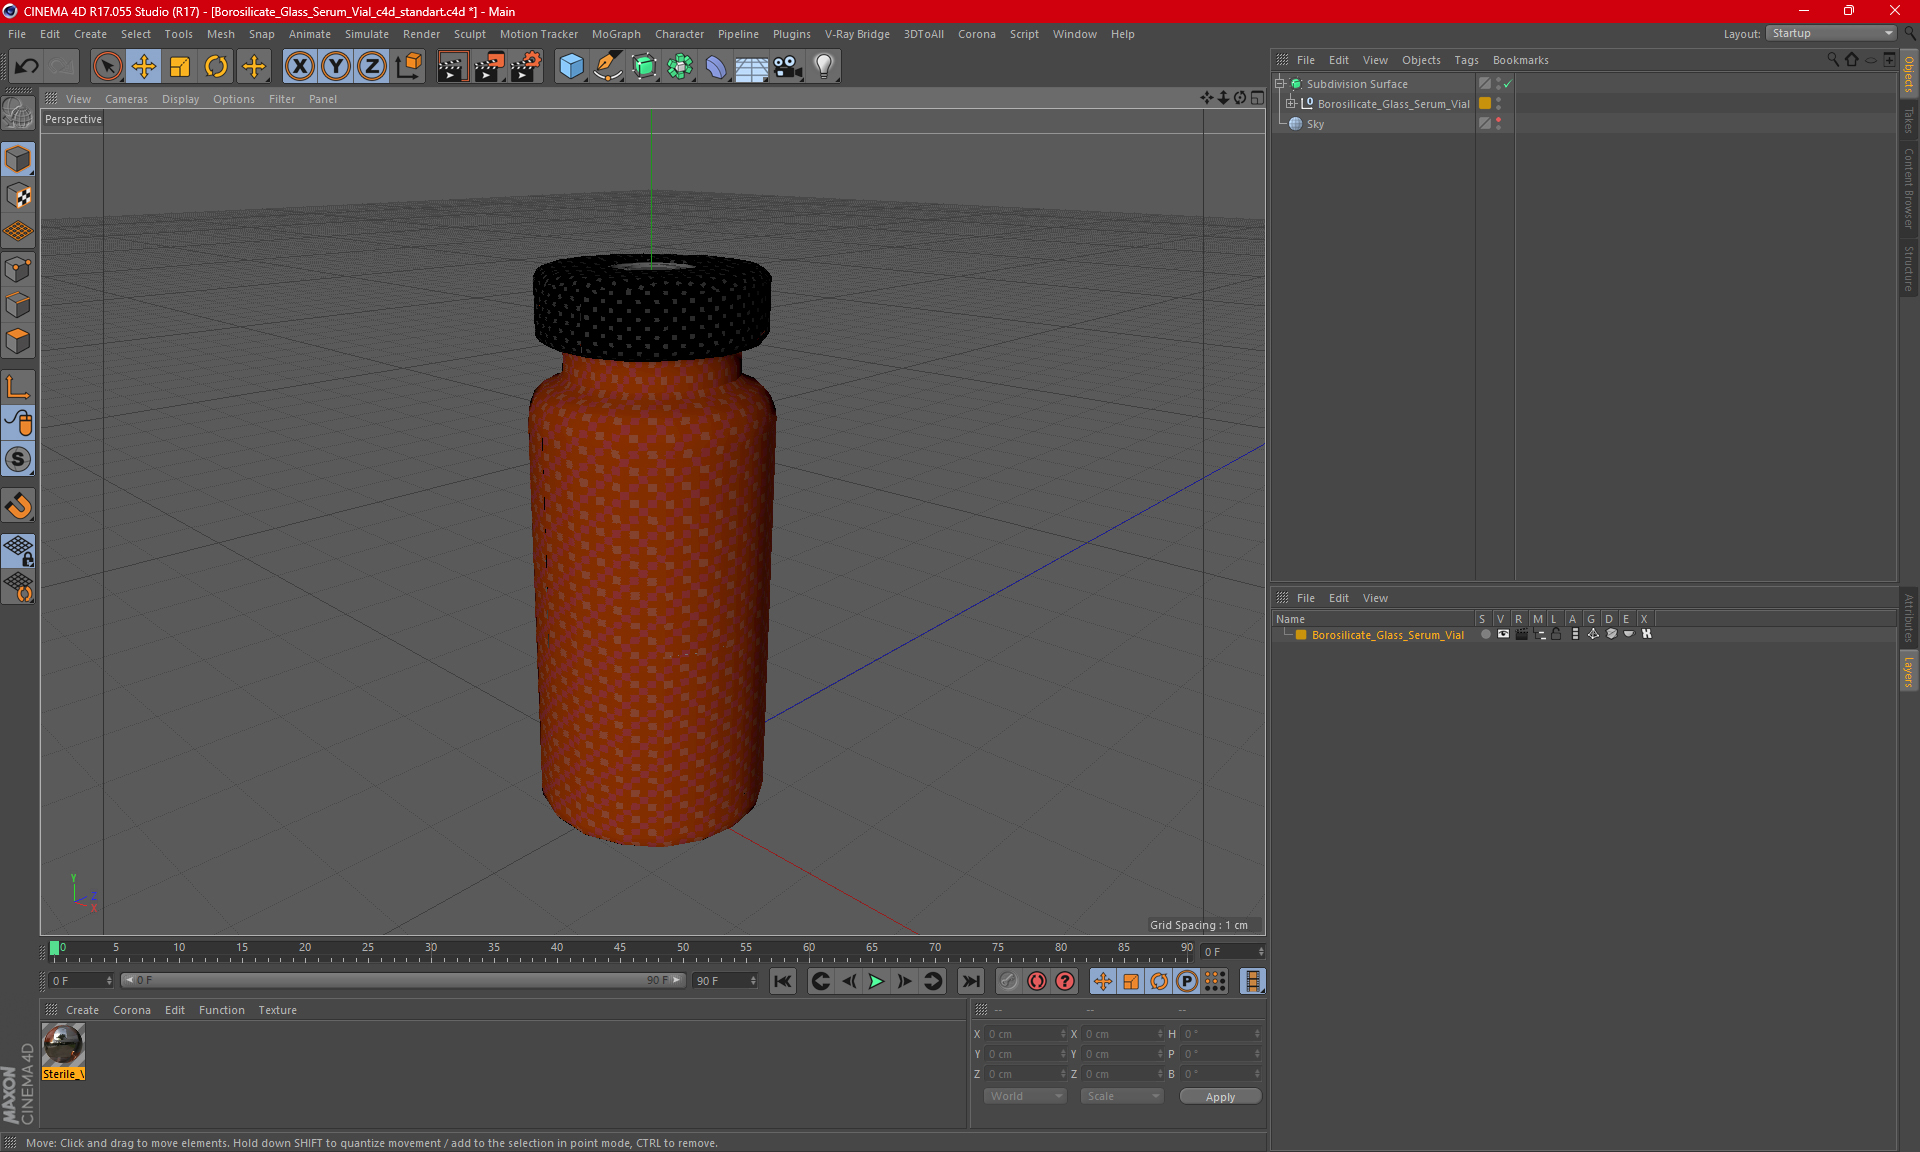1920x1152 pixels.
Task: Select the Sterile material thumbnail
Action: pos(63,1045)
